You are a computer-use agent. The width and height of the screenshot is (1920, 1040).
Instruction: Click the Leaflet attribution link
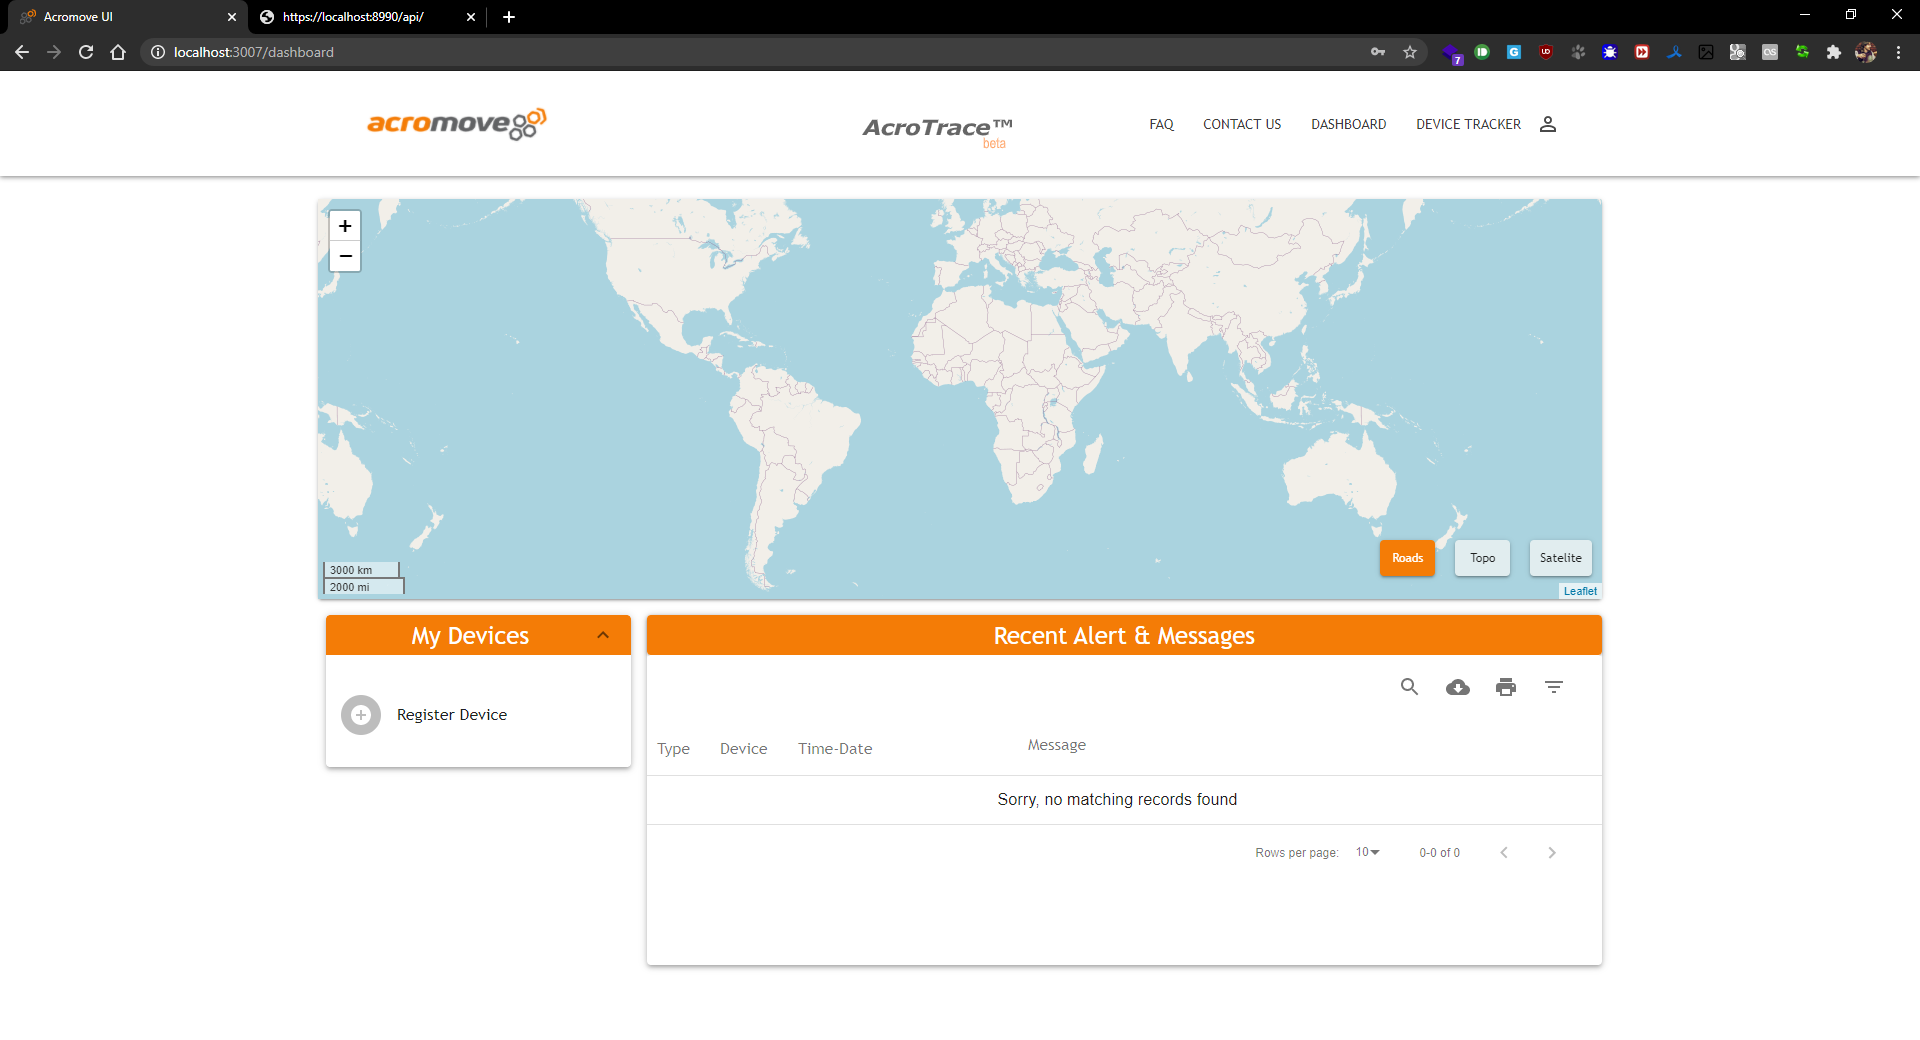pos(1579,591)
